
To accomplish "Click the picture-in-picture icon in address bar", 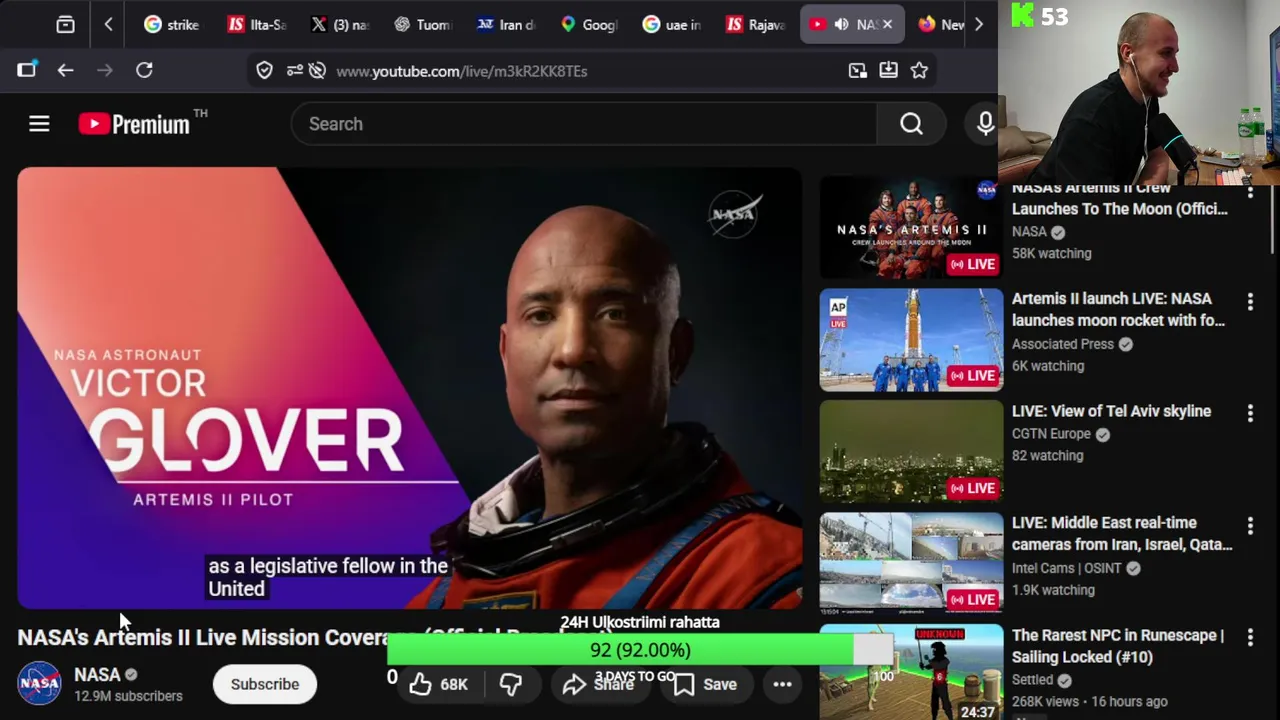I will click(857, 70).
